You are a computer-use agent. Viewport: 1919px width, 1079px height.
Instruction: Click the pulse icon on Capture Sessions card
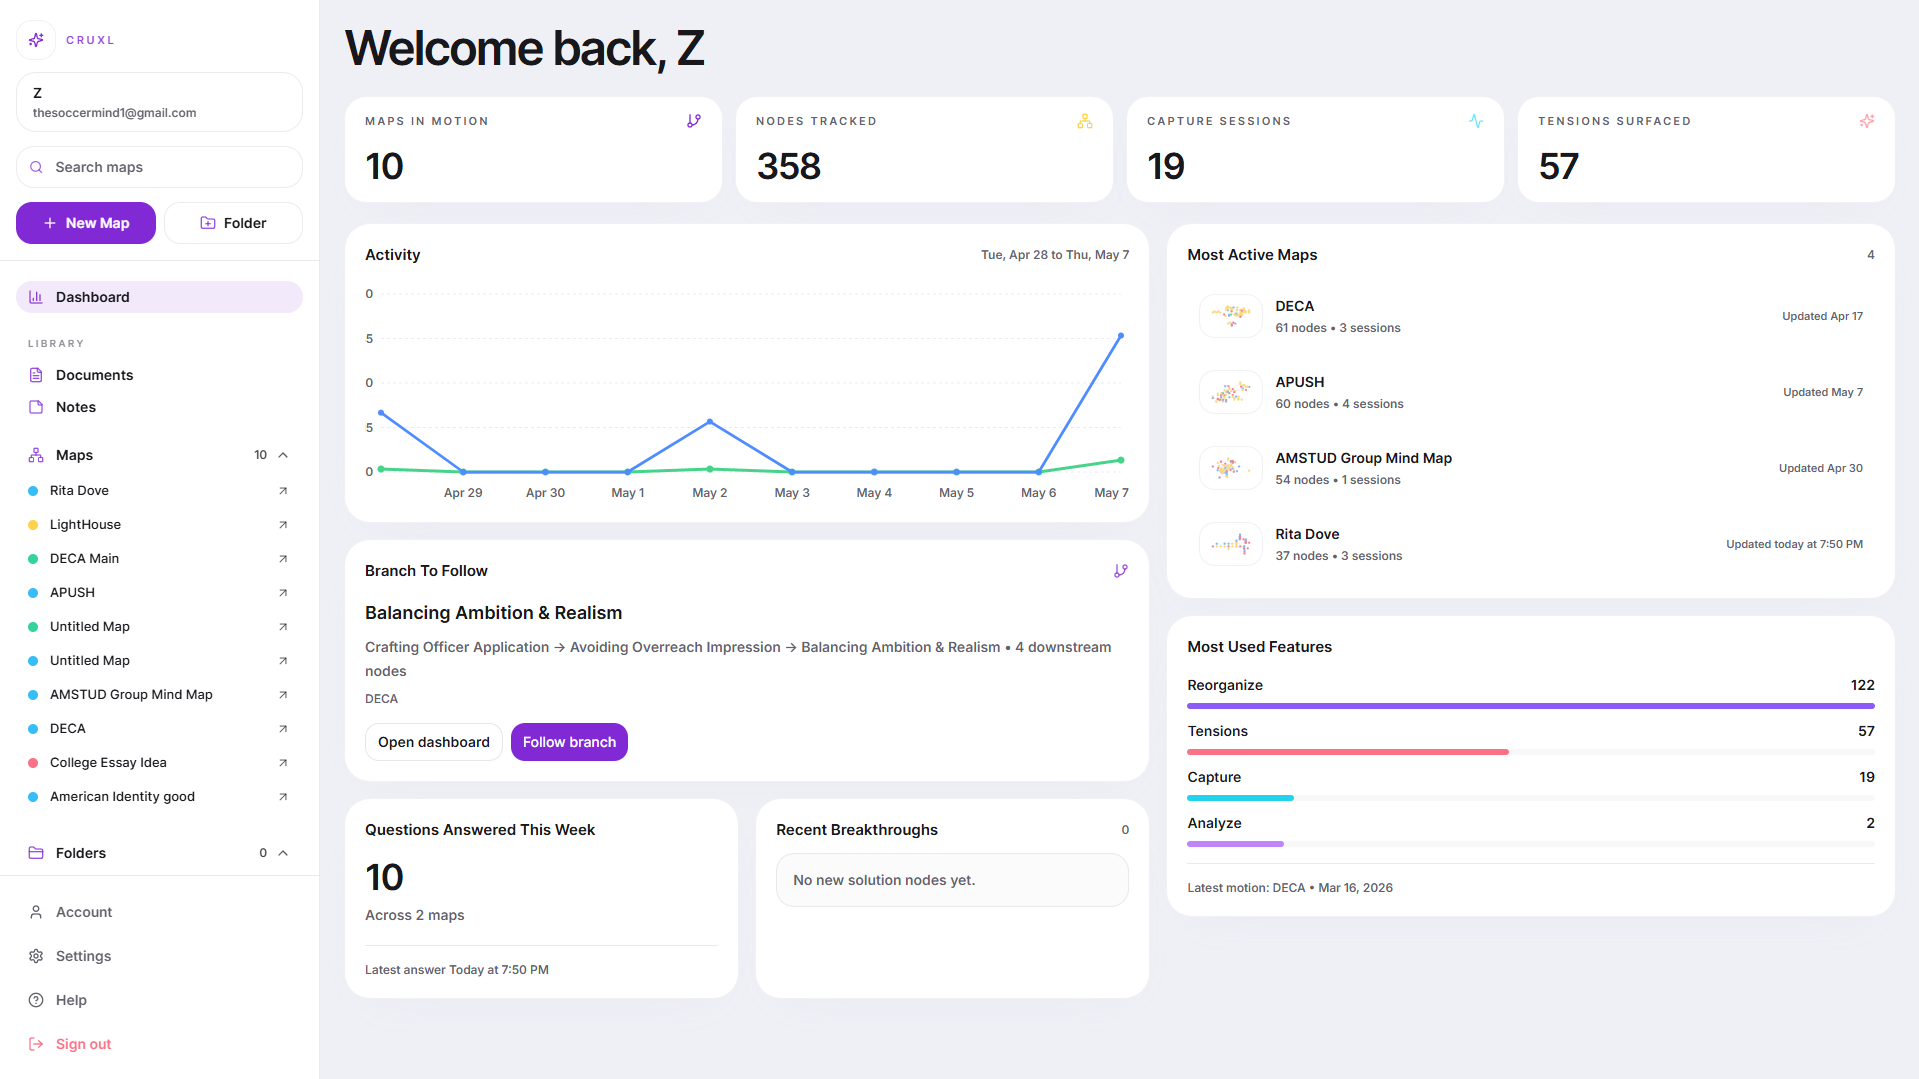click(1476, 121)
